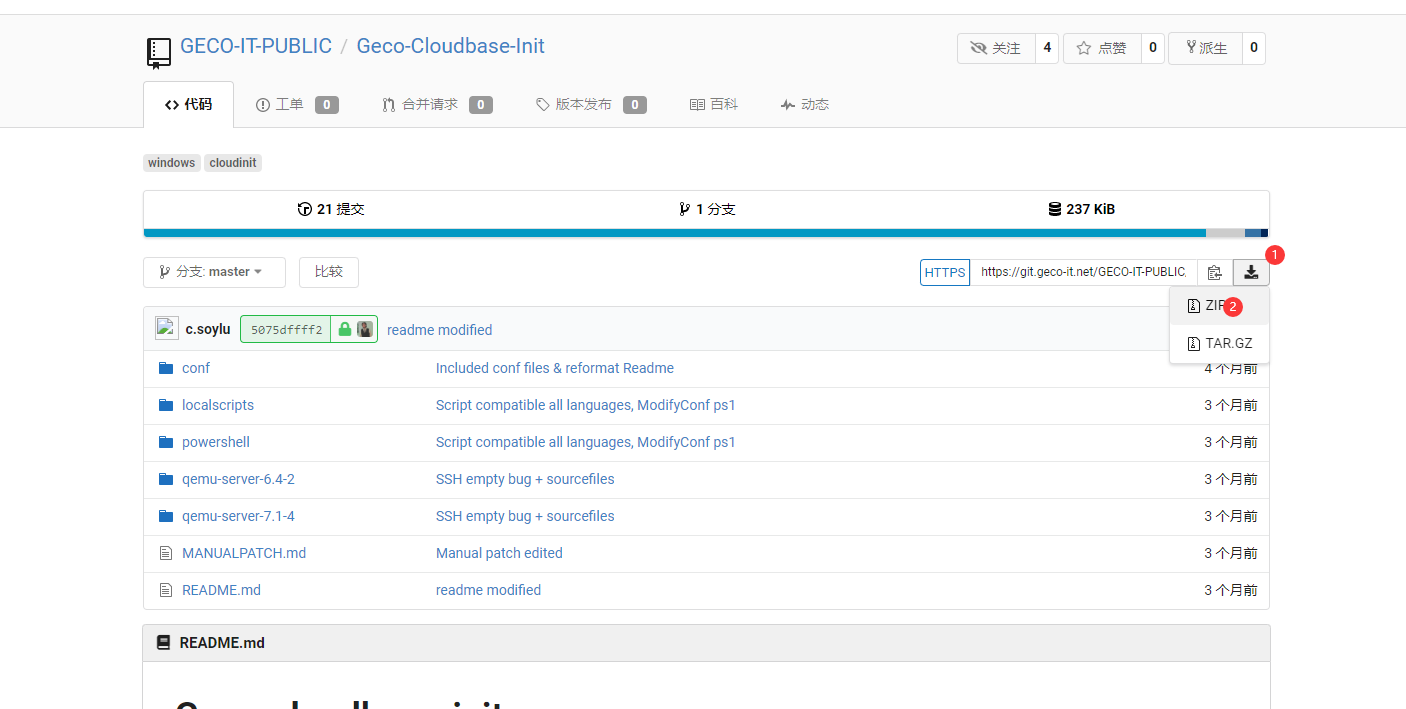
Task: Copy the repository URL with clipboard icon
Action: (x=1214, y=272)
